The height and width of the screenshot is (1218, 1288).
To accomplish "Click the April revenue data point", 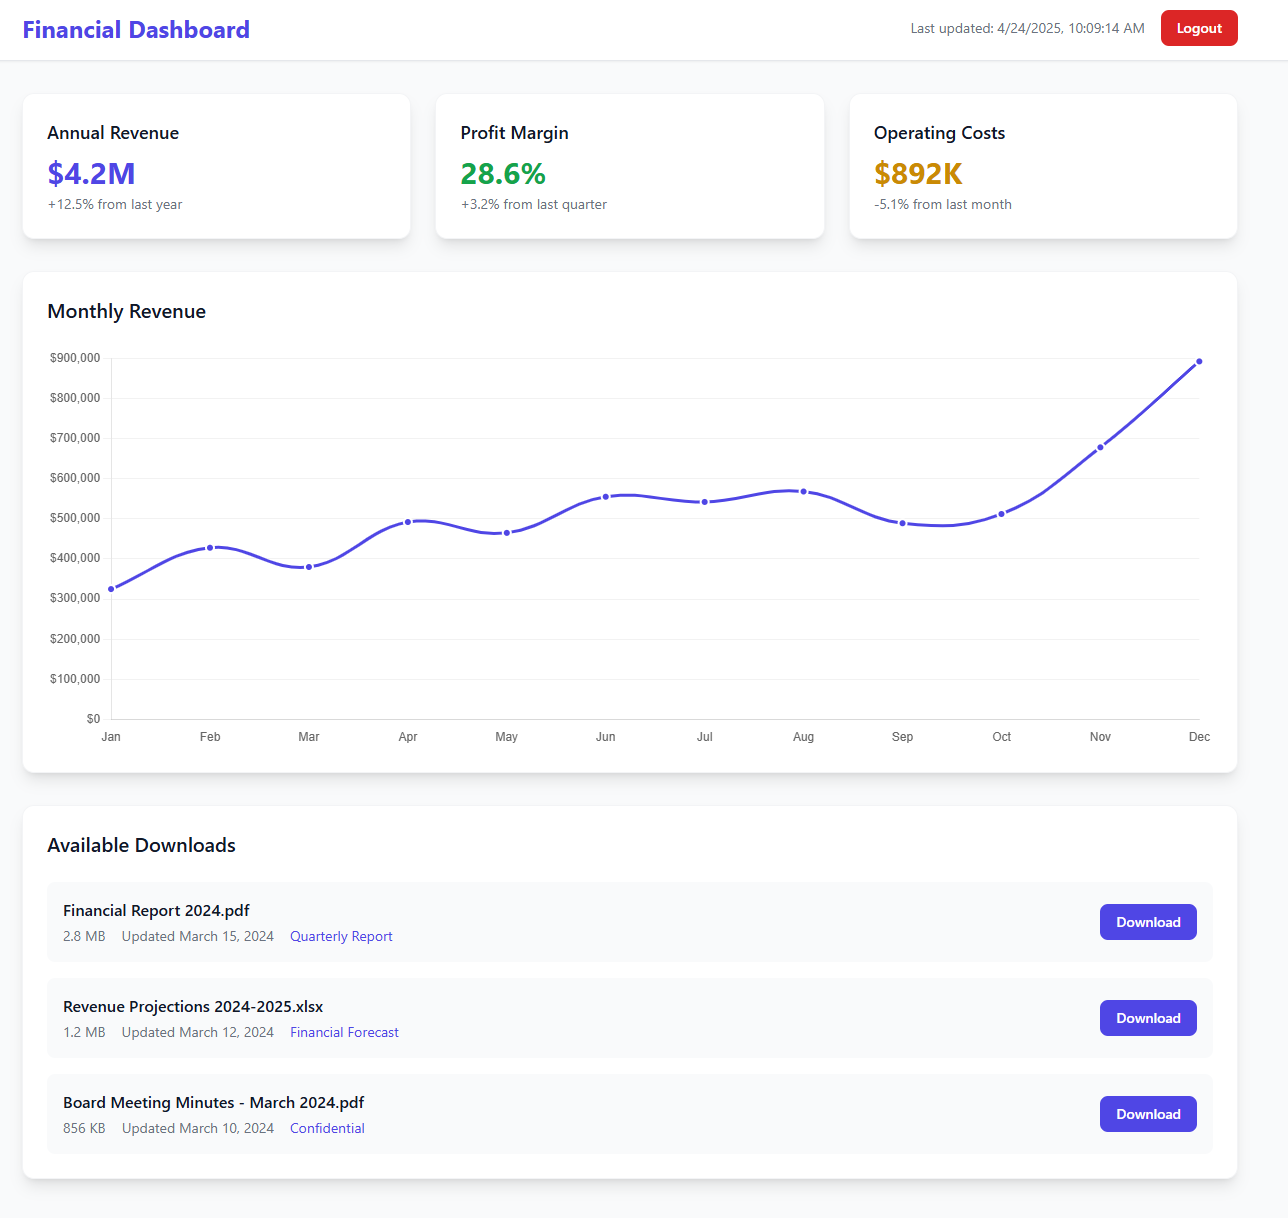I will point(408,522).
